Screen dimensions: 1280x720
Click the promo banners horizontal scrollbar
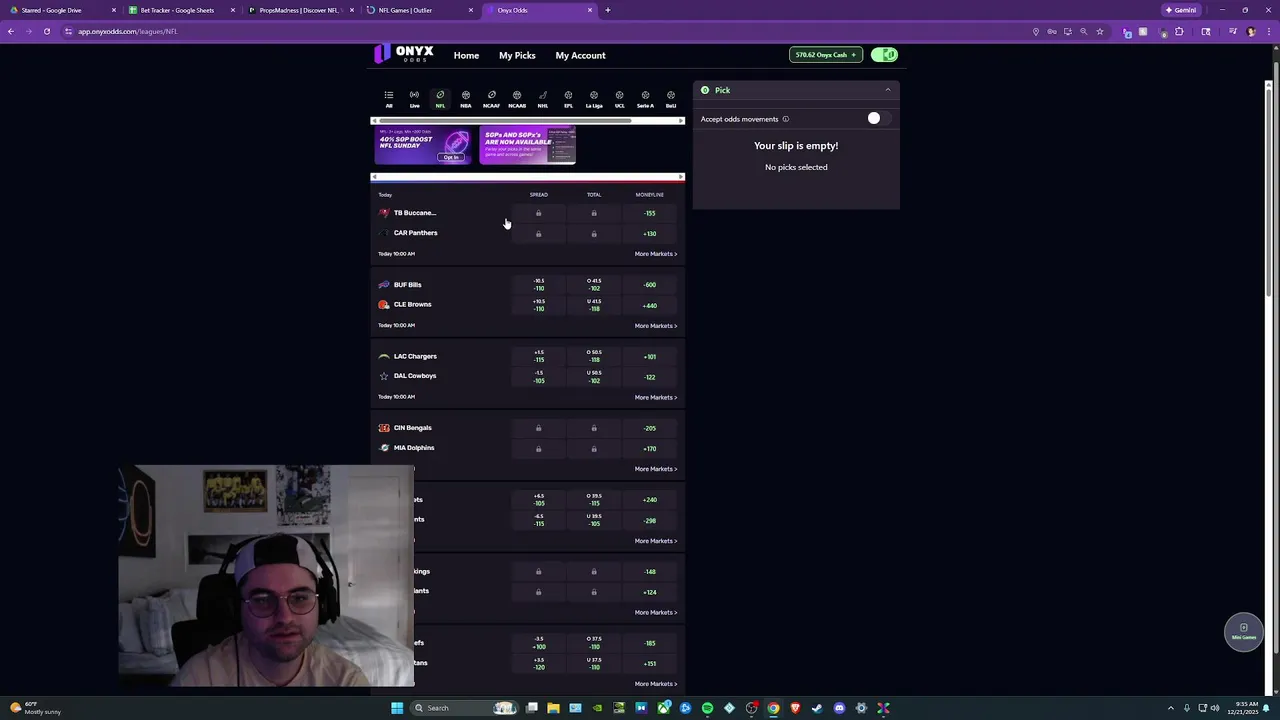click(527, 177)
